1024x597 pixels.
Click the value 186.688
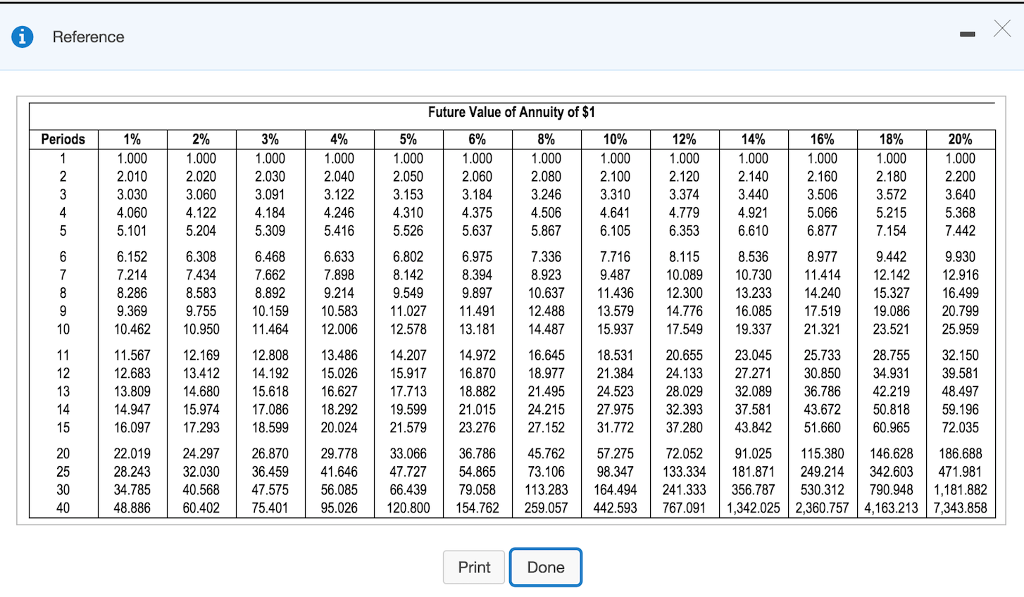click(960, 453)
